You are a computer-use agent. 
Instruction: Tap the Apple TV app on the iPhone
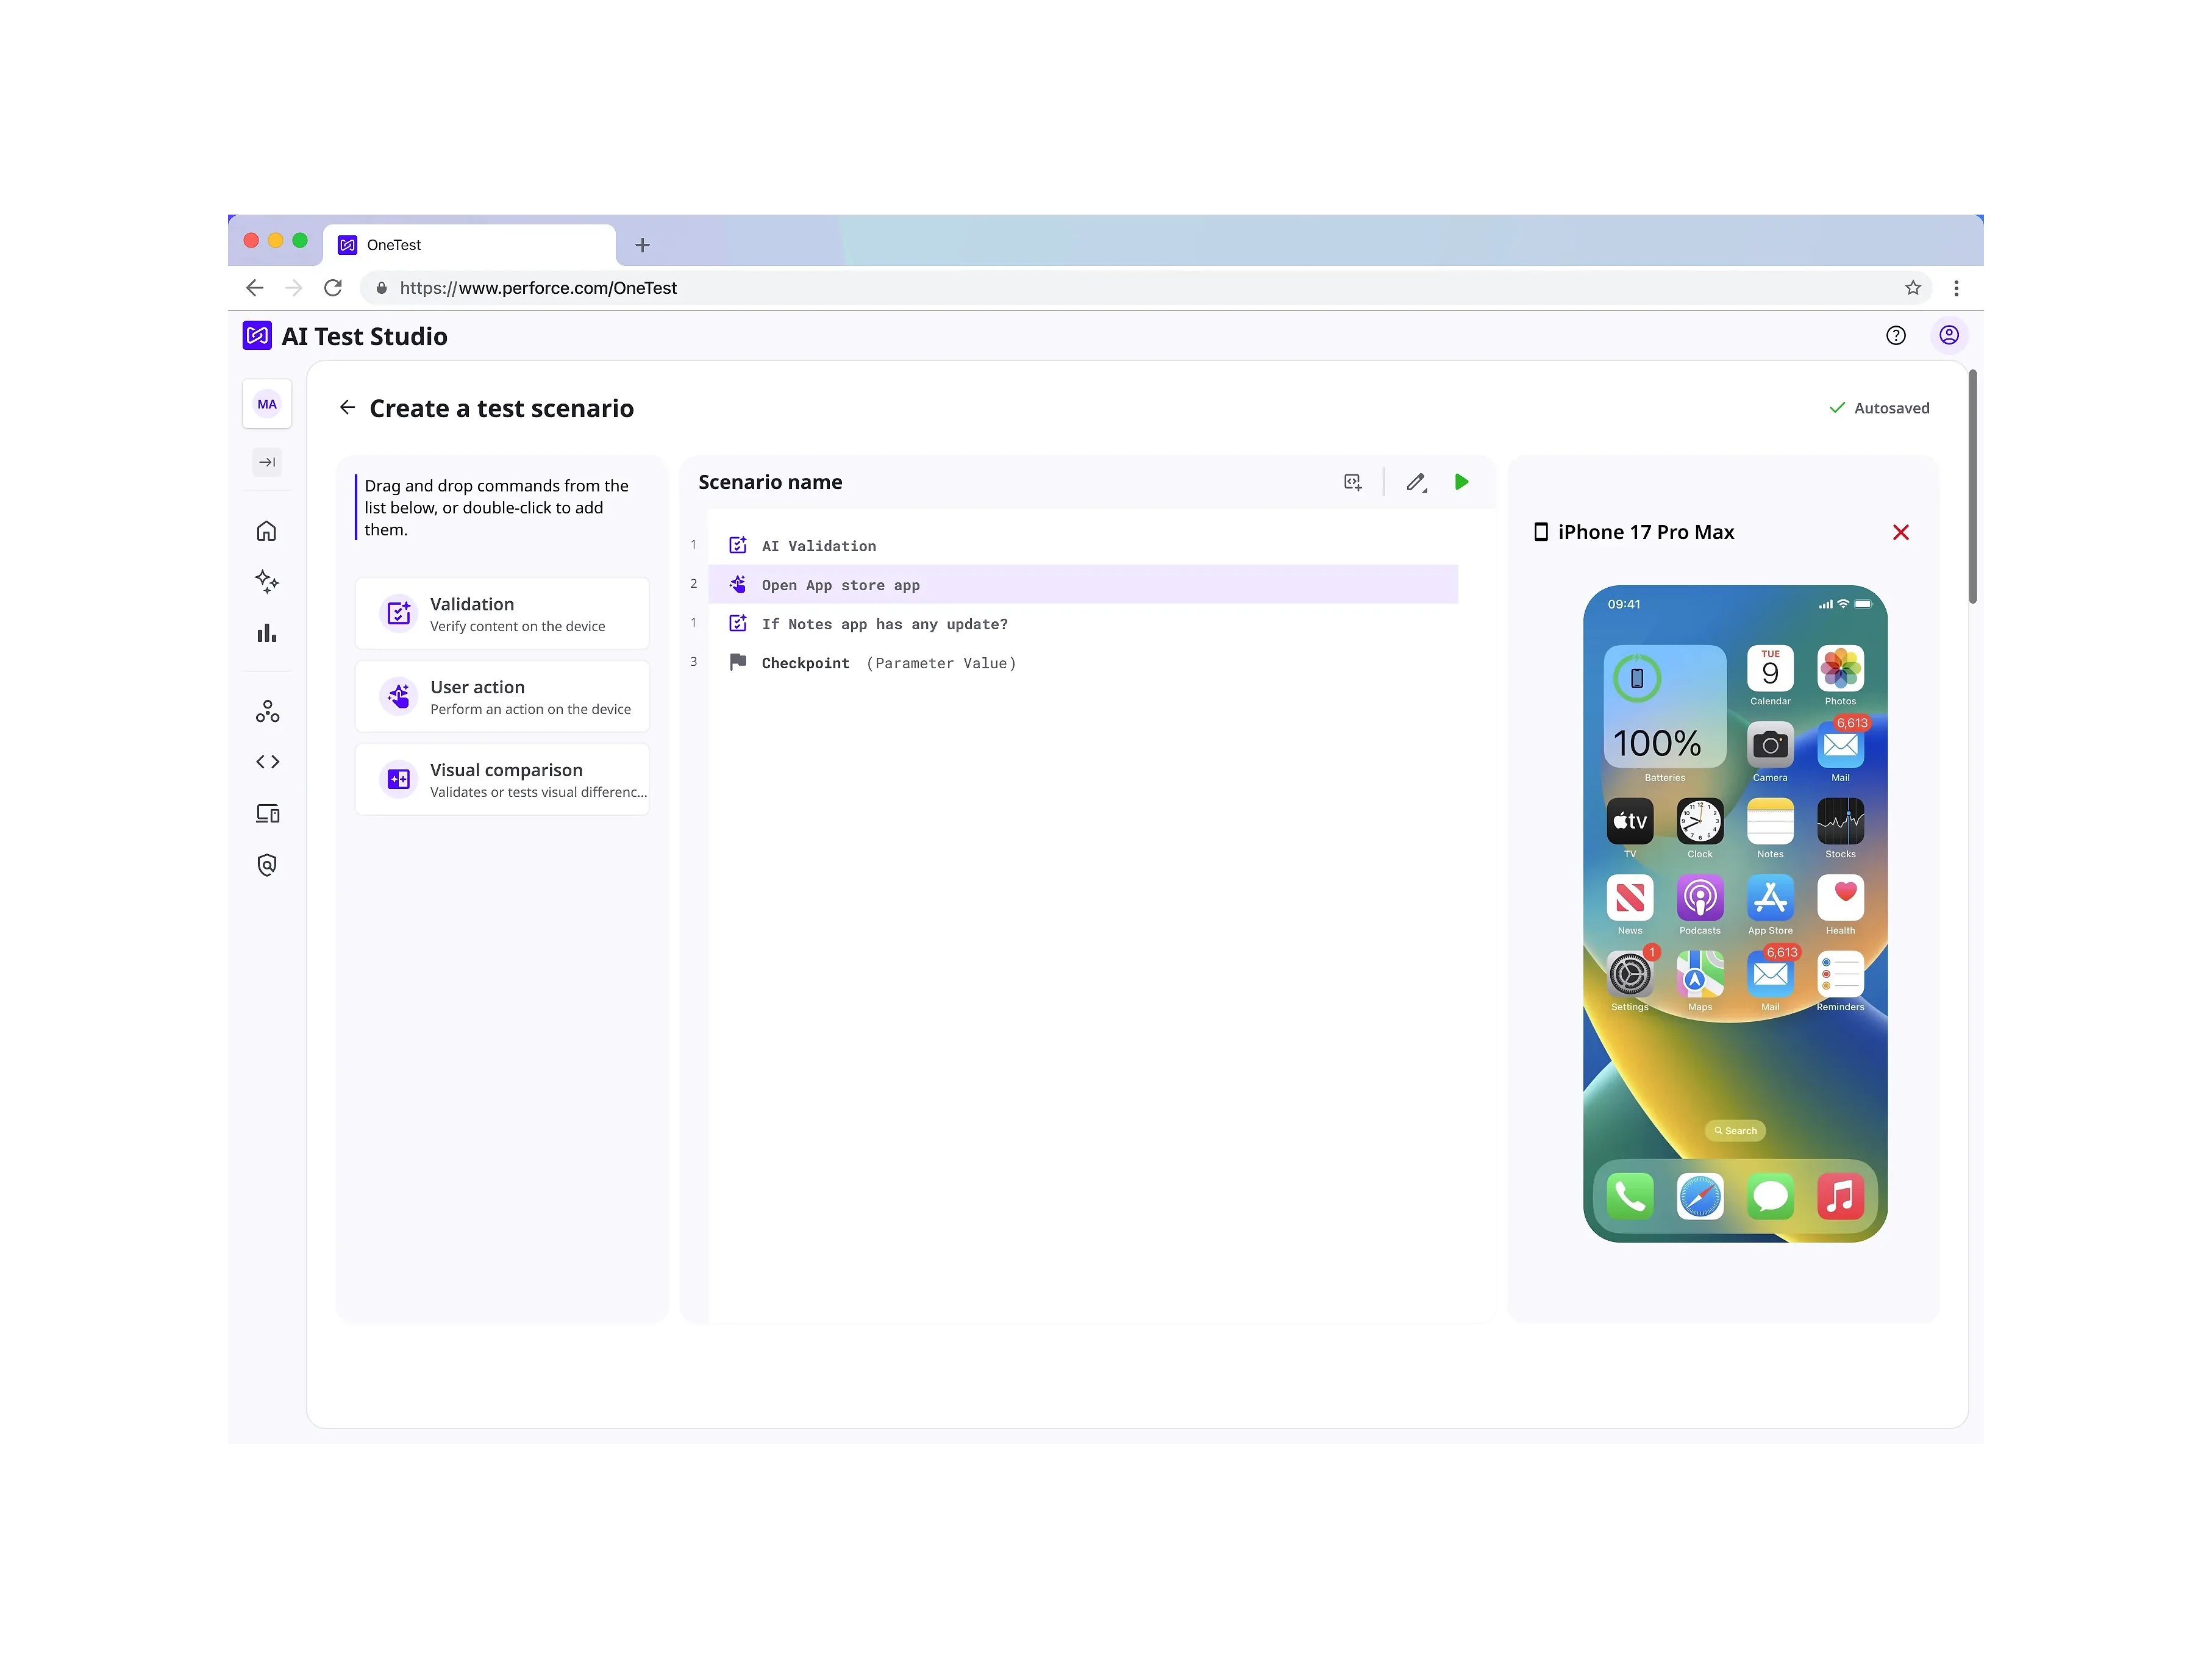tap(1629, 821)
